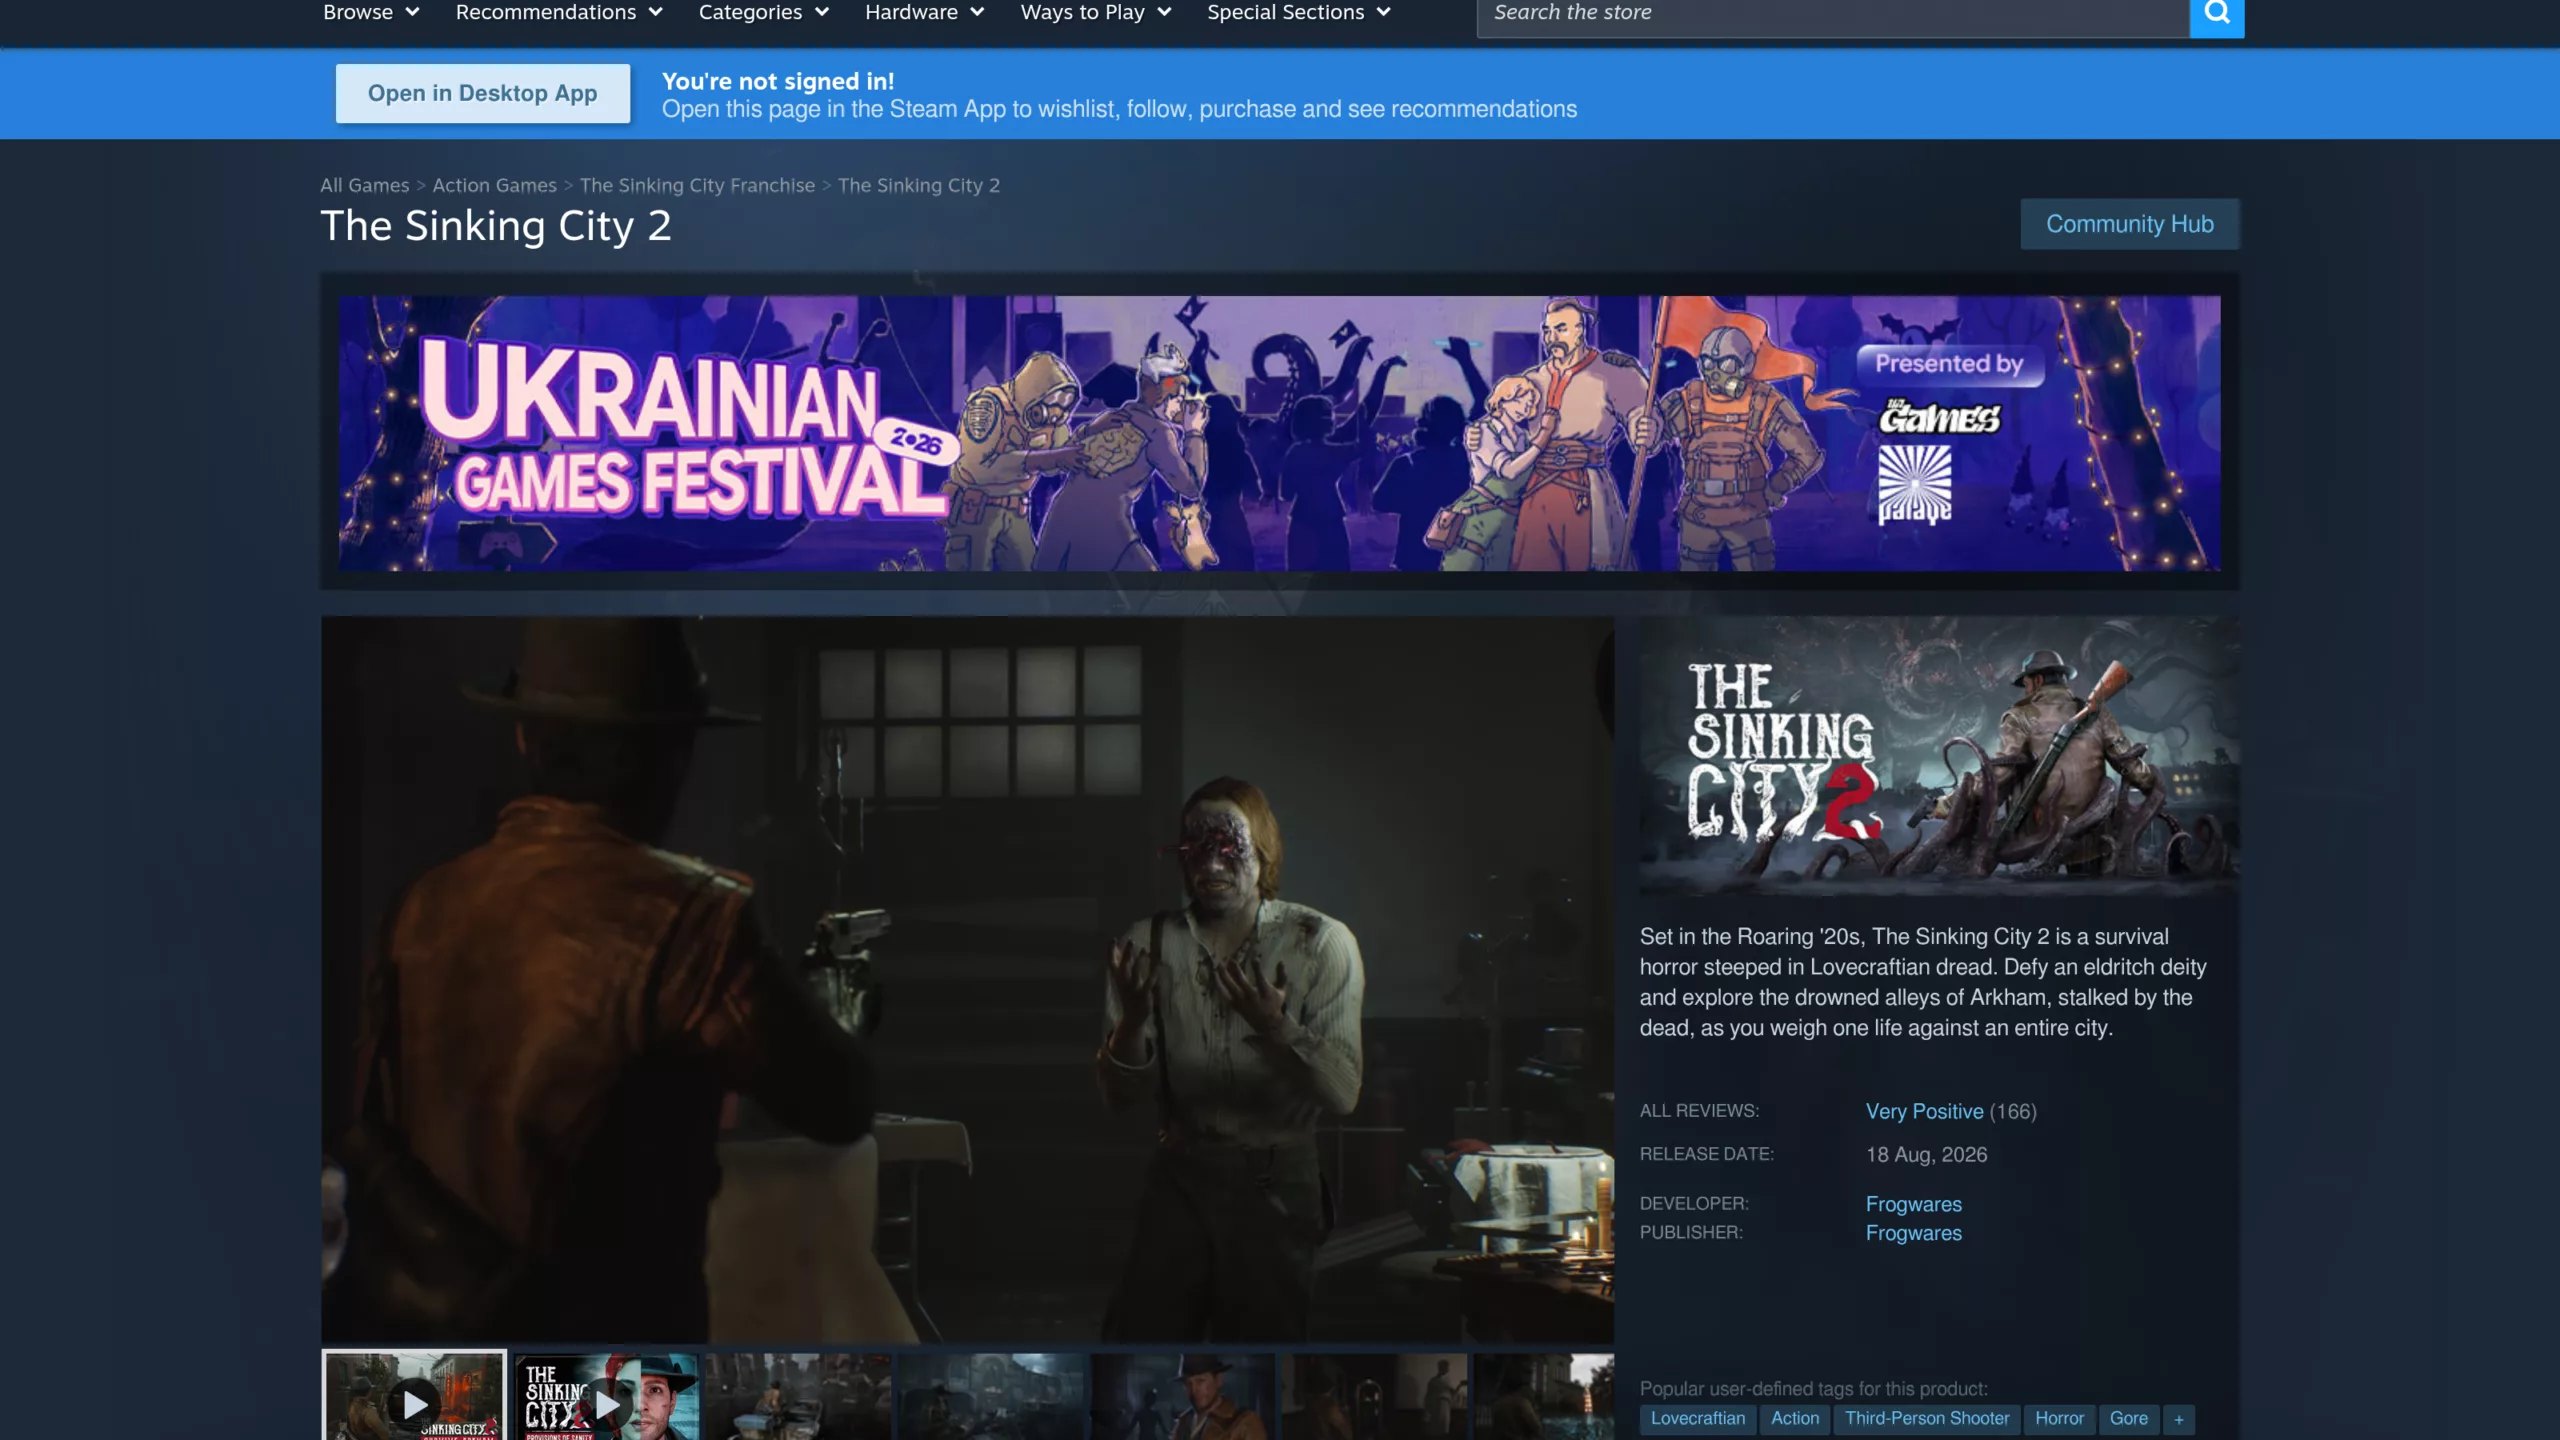Click the 18 Aug, 2026 release date

(x=1926, y=1154)
